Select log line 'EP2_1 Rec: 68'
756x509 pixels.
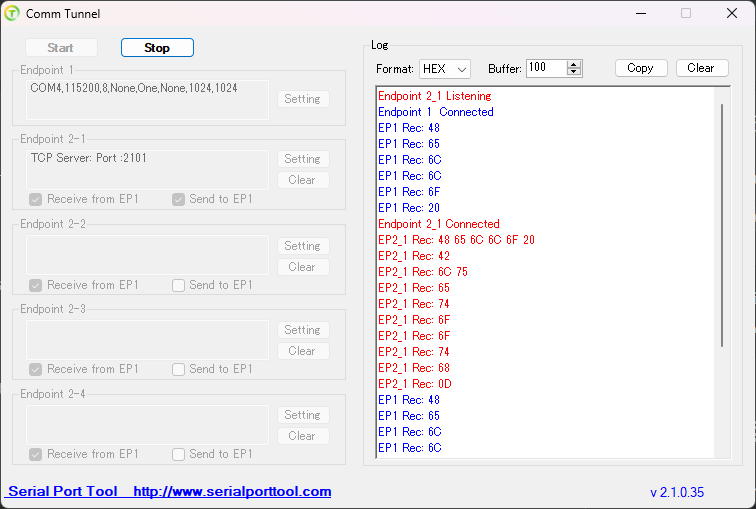tap(414, 368)
